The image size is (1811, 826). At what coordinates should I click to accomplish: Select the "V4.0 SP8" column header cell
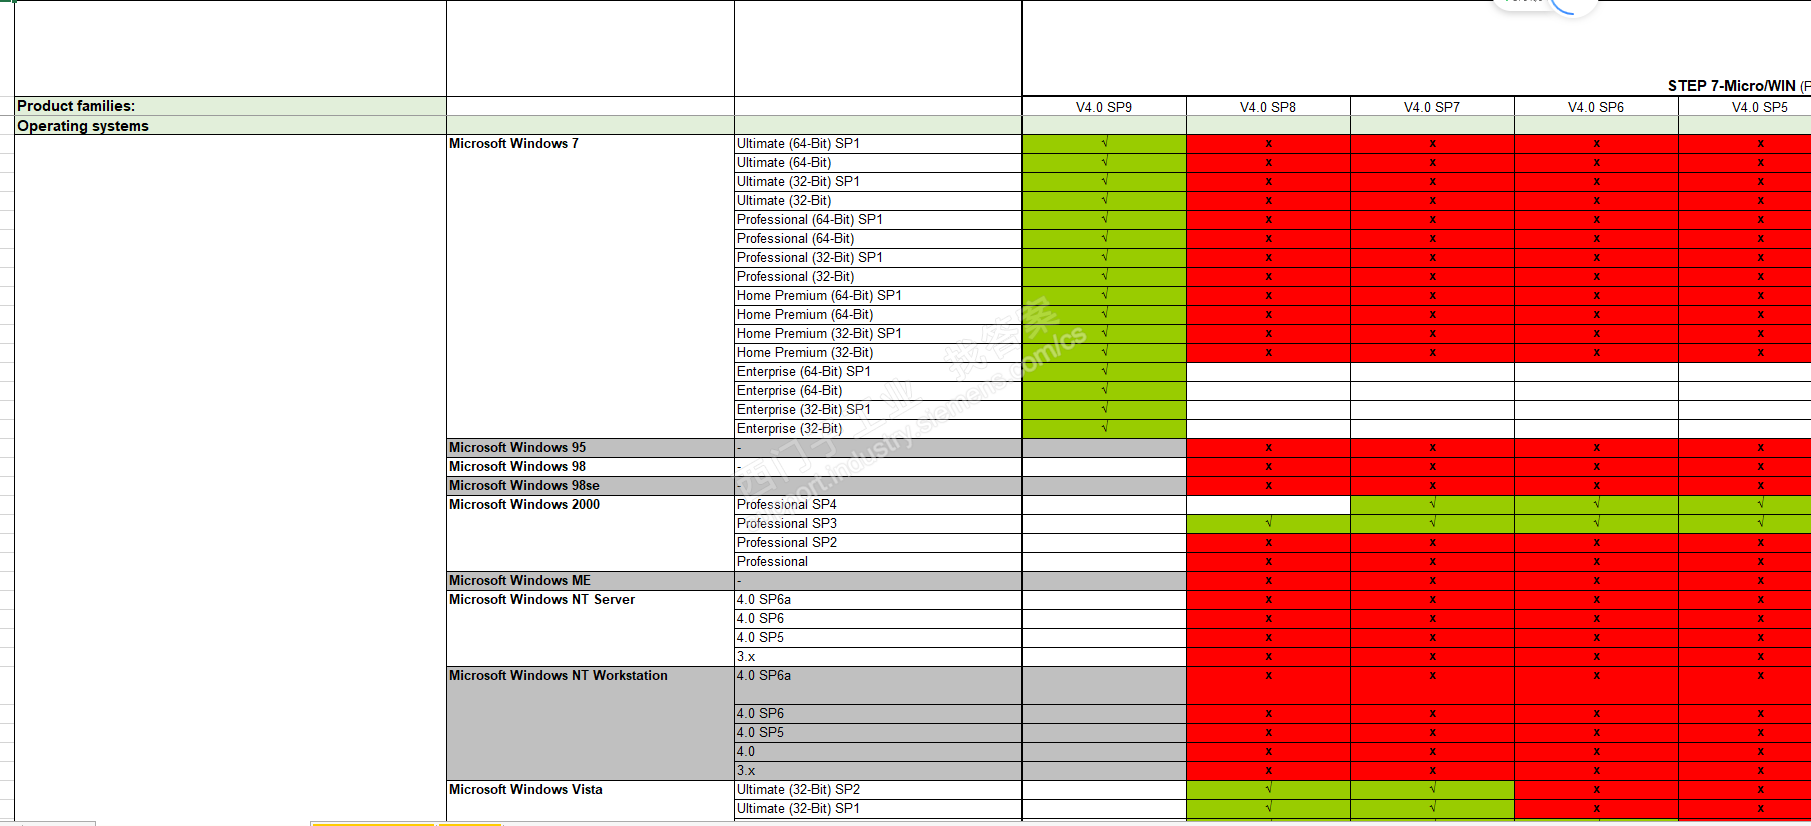[1268, 107]
